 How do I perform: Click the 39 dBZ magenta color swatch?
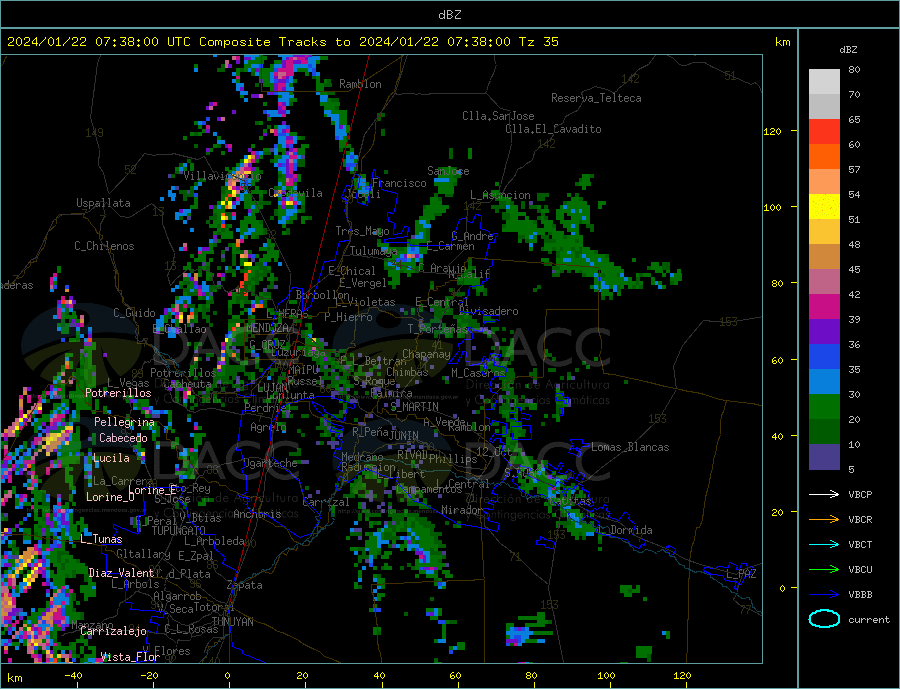point(824,307)
